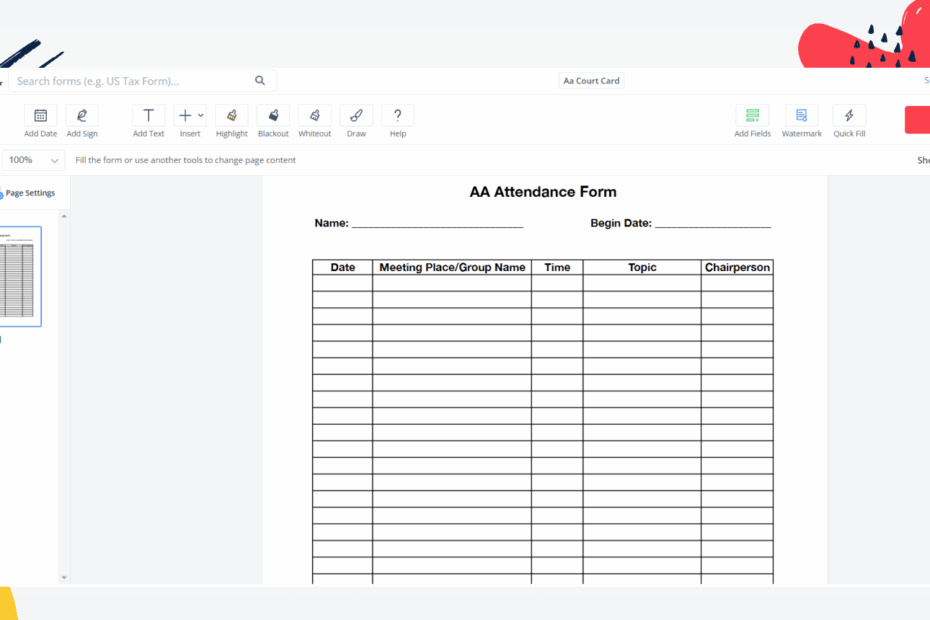Click the search magnifier icon

(259, 80)
